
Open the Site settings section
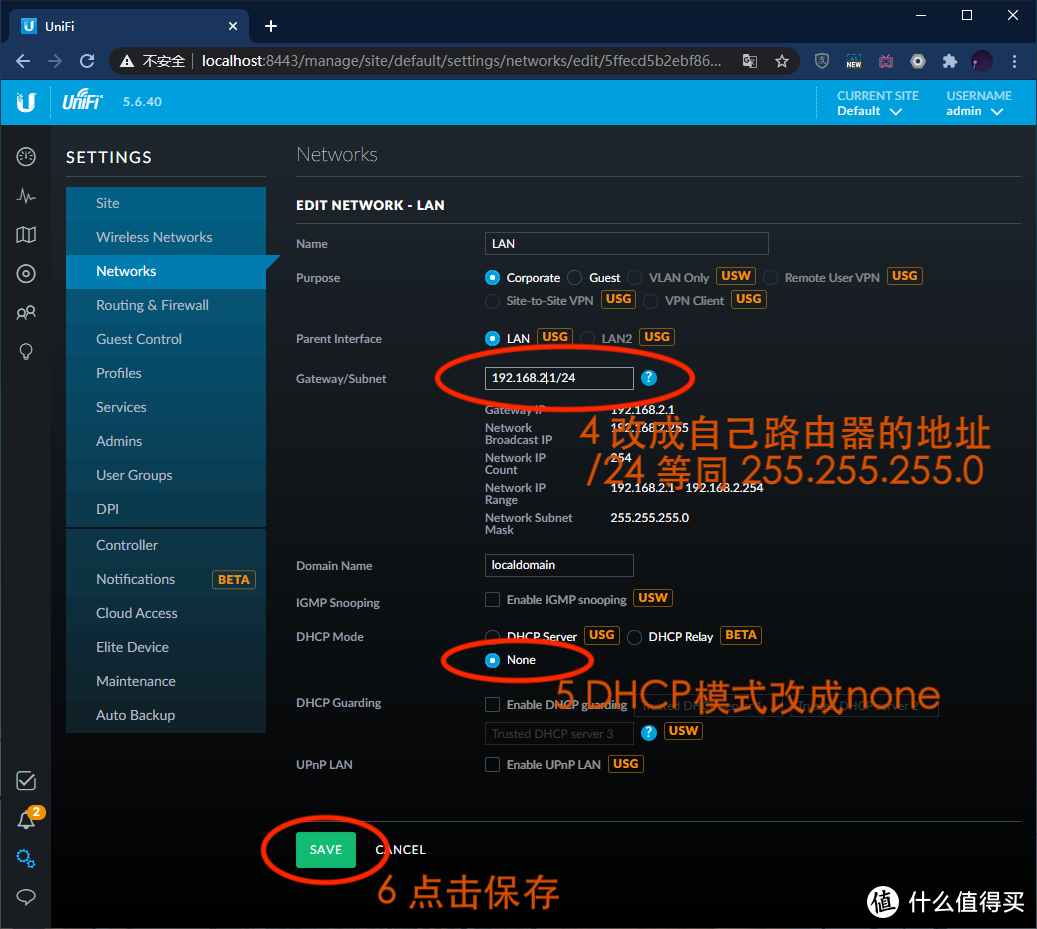tap(166, 204)
